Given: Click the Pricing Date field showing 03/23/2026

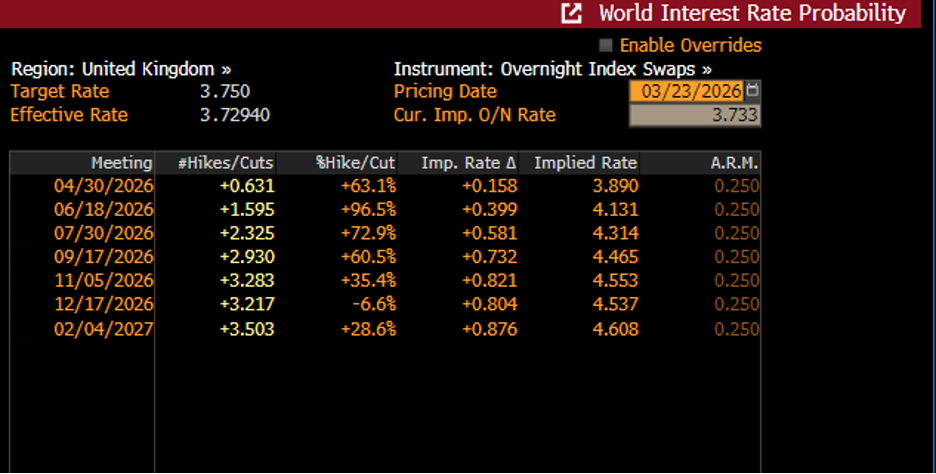Looking at the screenshot, I should point(686,91).
